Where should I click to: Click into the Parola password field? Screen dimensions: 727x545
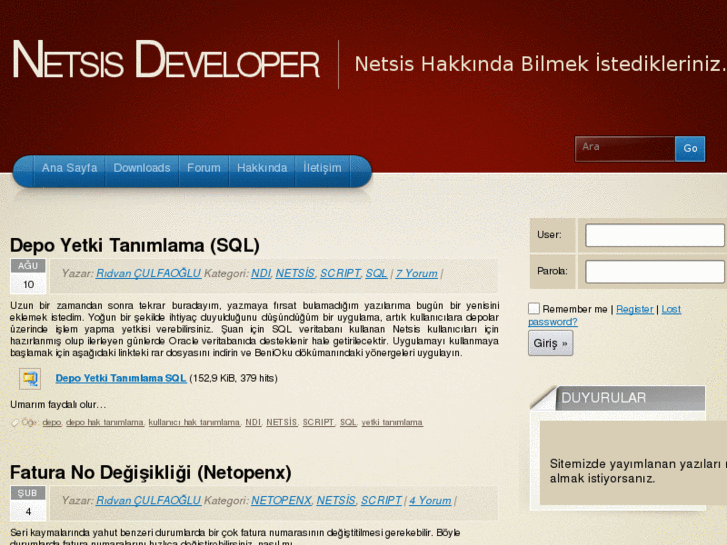coord(655,271)
